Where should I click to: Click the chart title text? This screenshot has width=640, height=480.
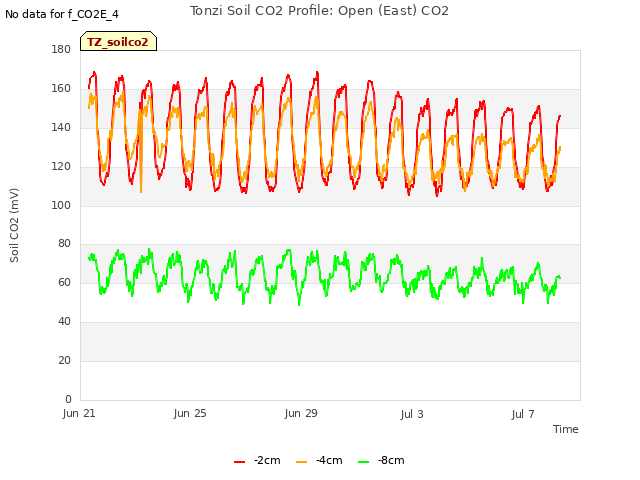point(319,11)
